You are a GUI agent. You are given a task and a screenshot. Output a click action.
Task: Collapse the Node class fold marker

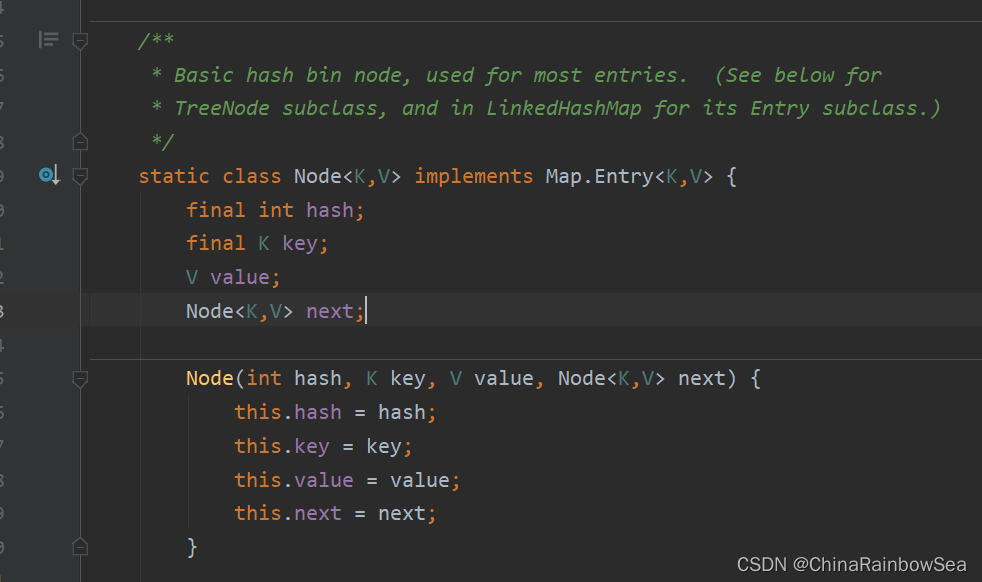(x=80, y=176)
